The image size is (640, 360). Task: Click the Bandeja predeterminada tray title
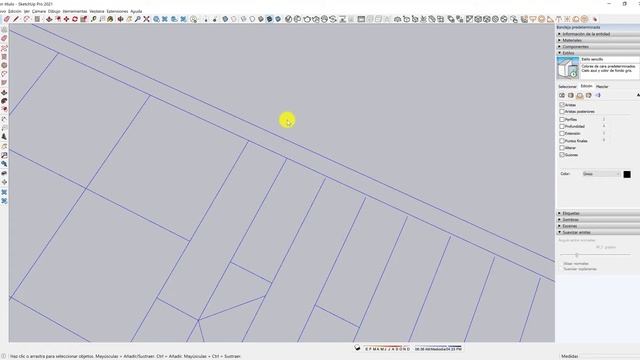pyautogui.click(x=598, y=27)
